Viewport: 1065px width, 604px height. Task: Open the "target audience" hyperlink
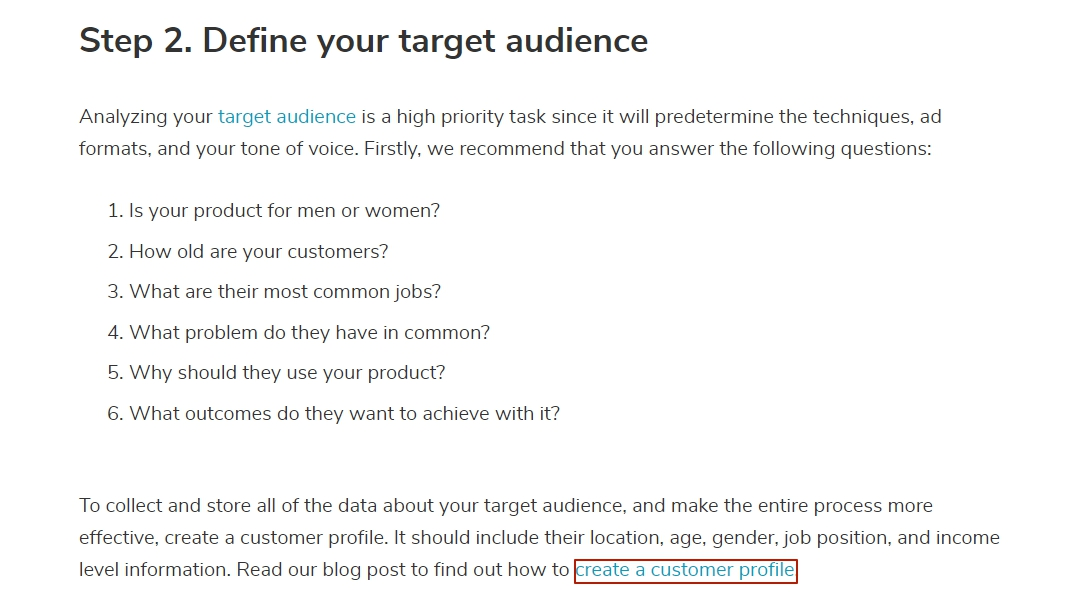pyautogui.click(x=286, y=117)
